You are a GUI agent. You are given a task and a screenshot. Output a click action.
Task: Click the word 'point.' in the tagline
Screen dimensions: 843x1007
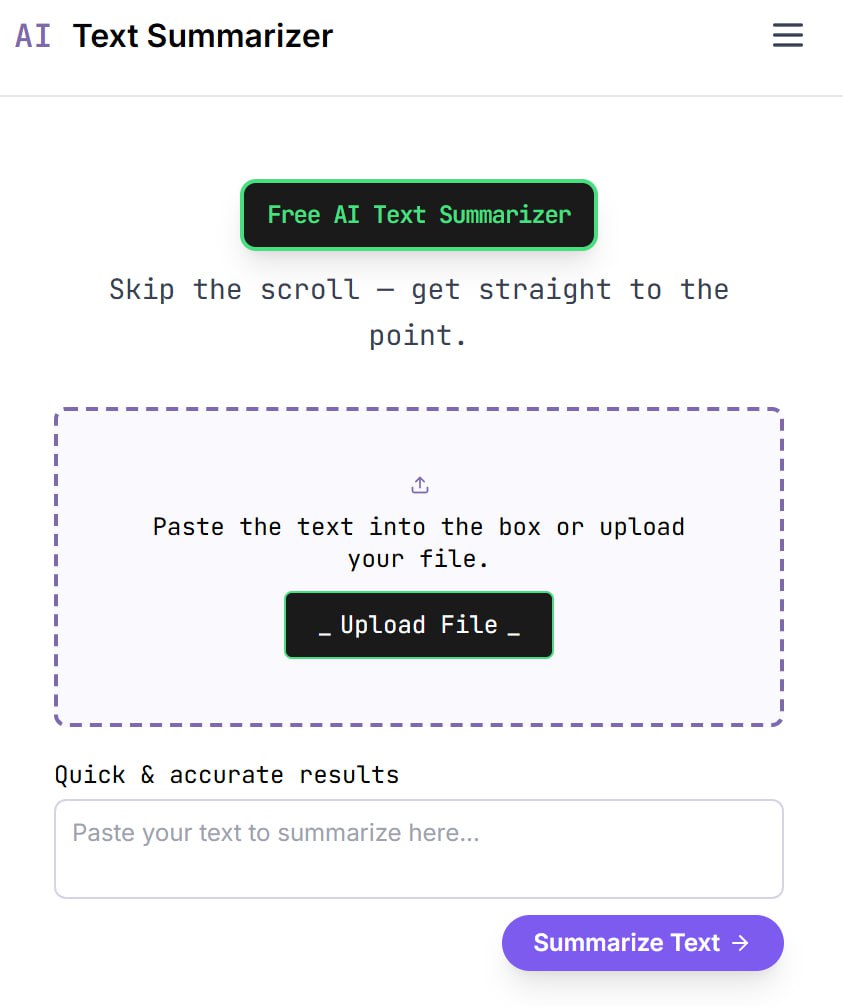pos(418,336)
